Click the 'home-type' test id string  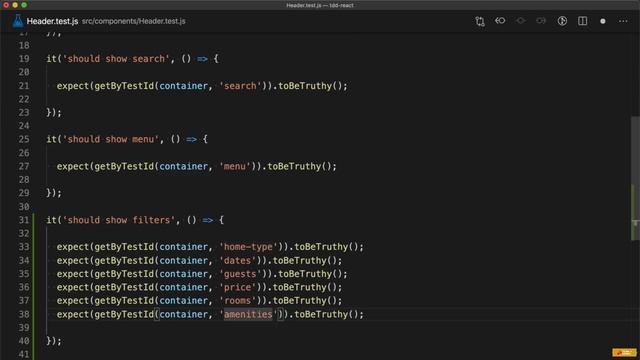pos(248,247)
